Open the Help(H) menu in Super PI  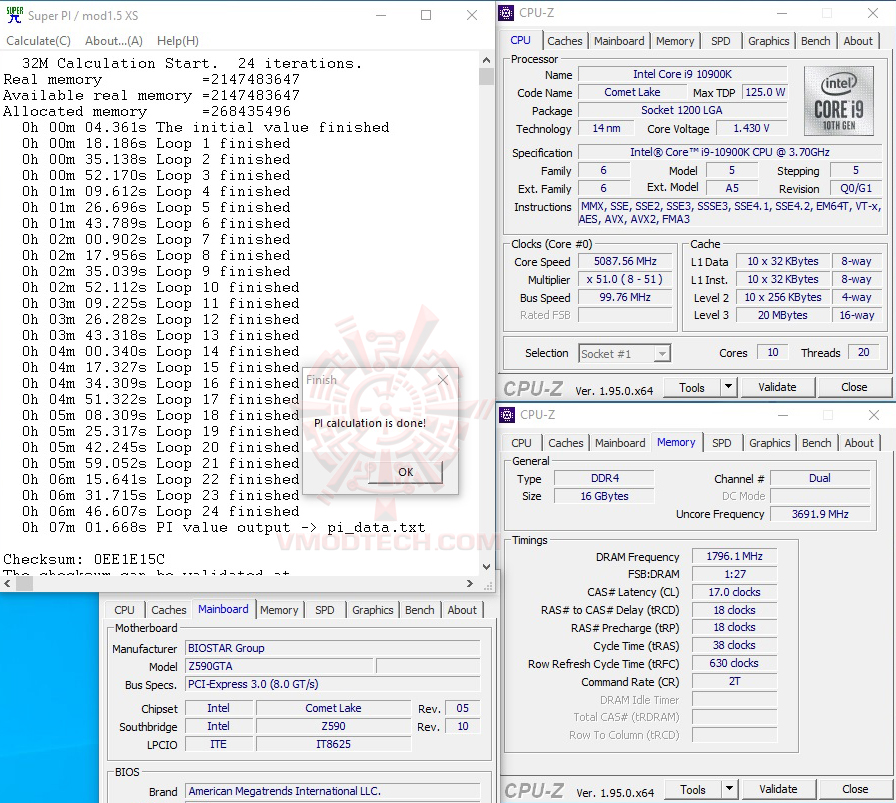[x=178, y=41]
